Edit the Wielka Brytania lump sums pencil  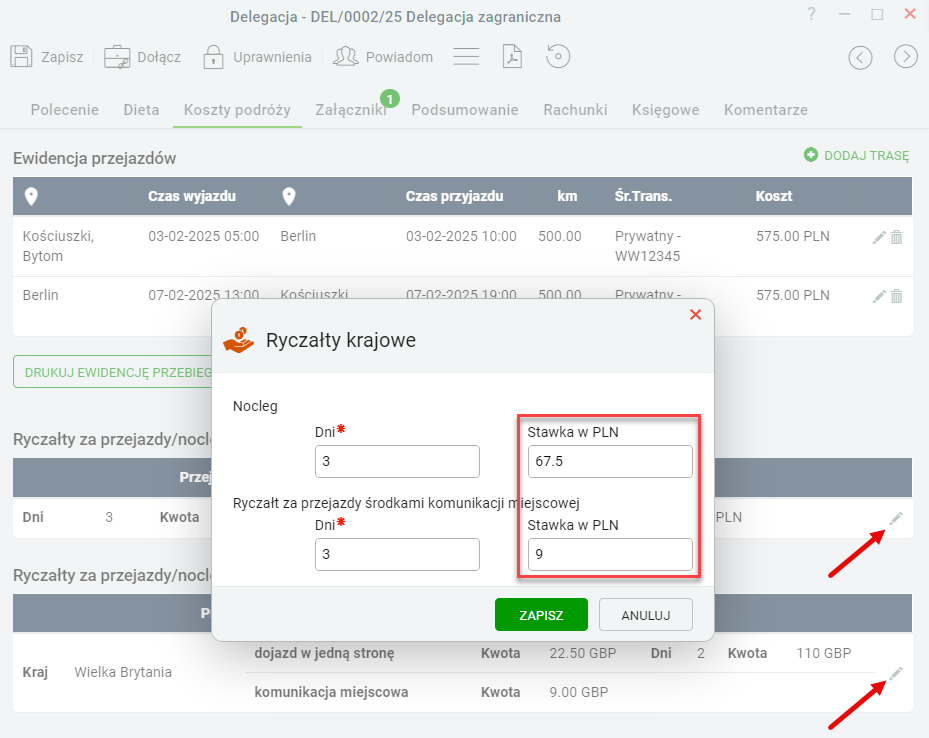click(895, 673)
